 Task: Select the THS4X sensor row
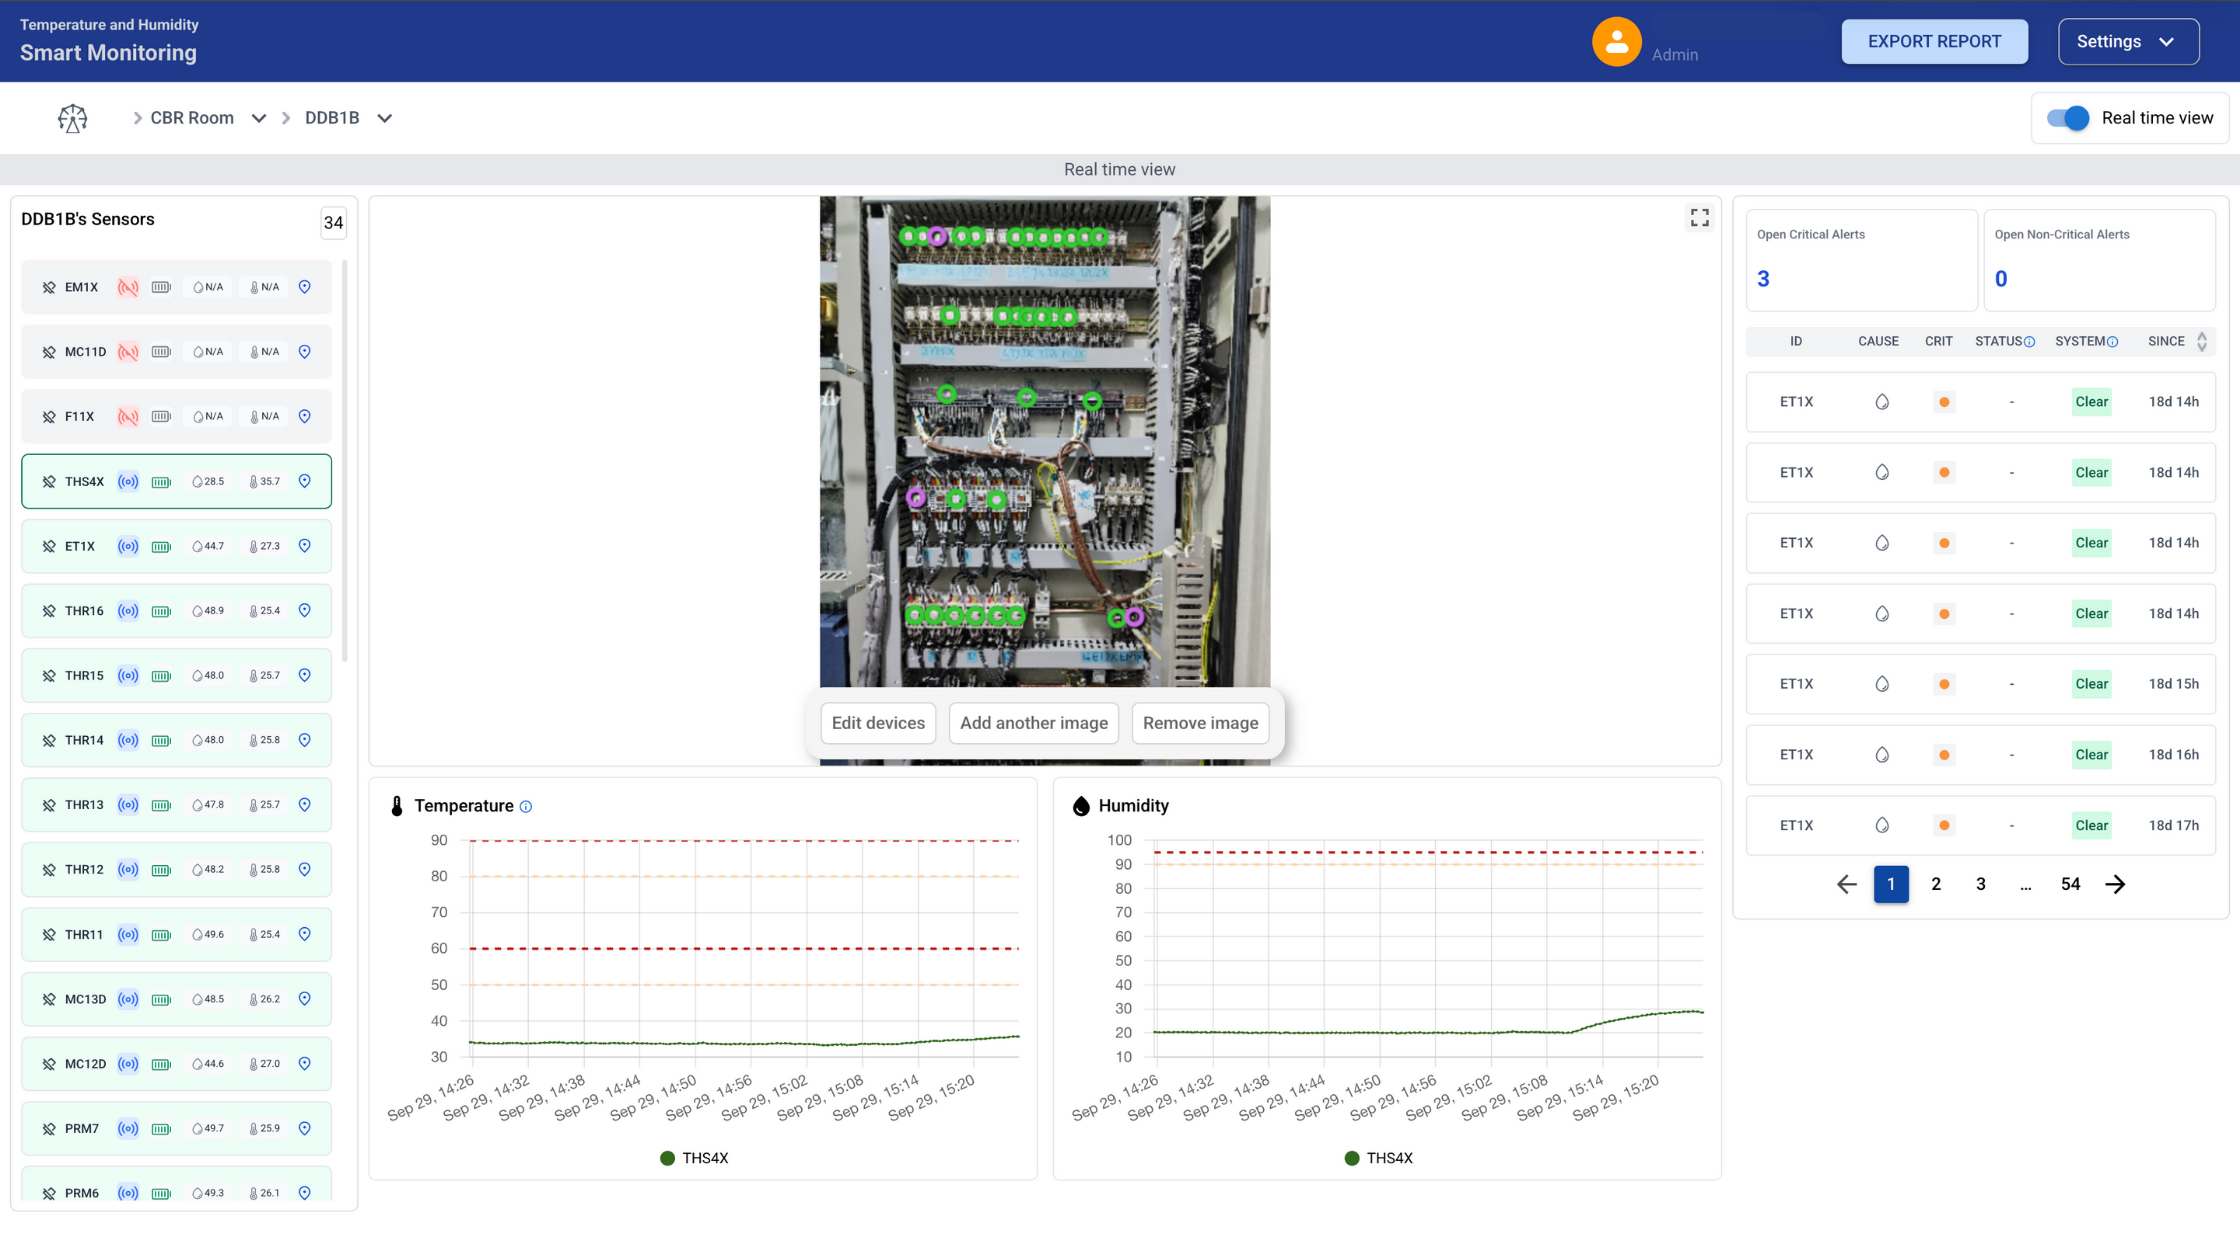[176, 481]
